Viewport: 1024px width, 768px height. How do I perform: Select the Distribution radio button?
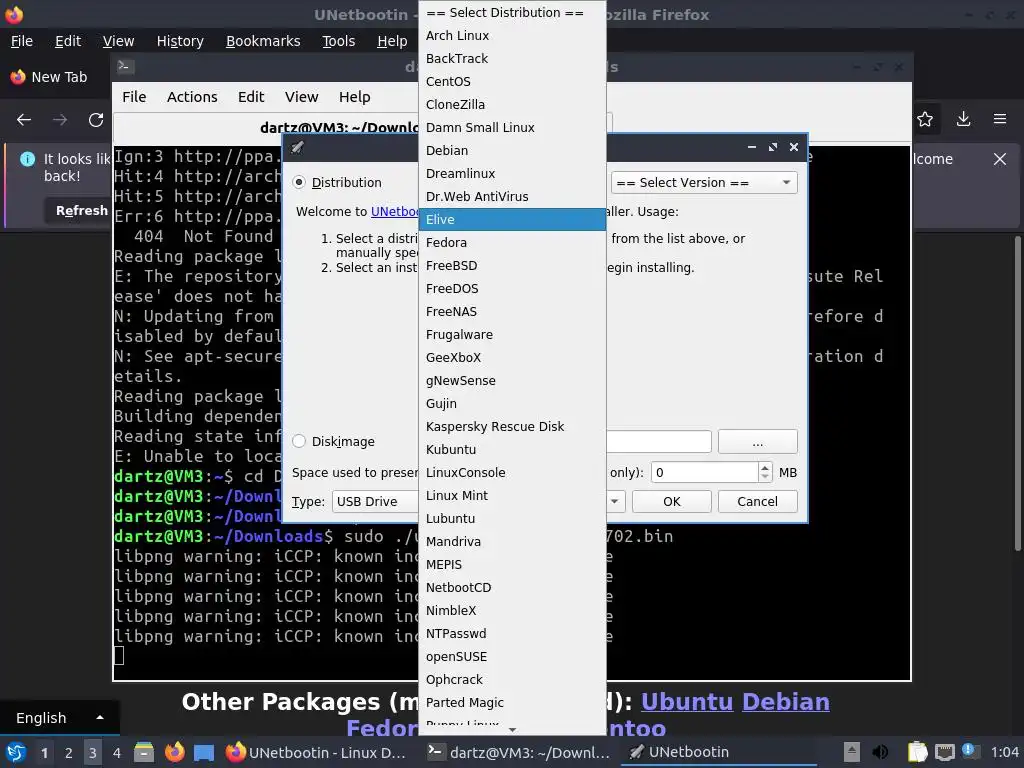[299, 182]
